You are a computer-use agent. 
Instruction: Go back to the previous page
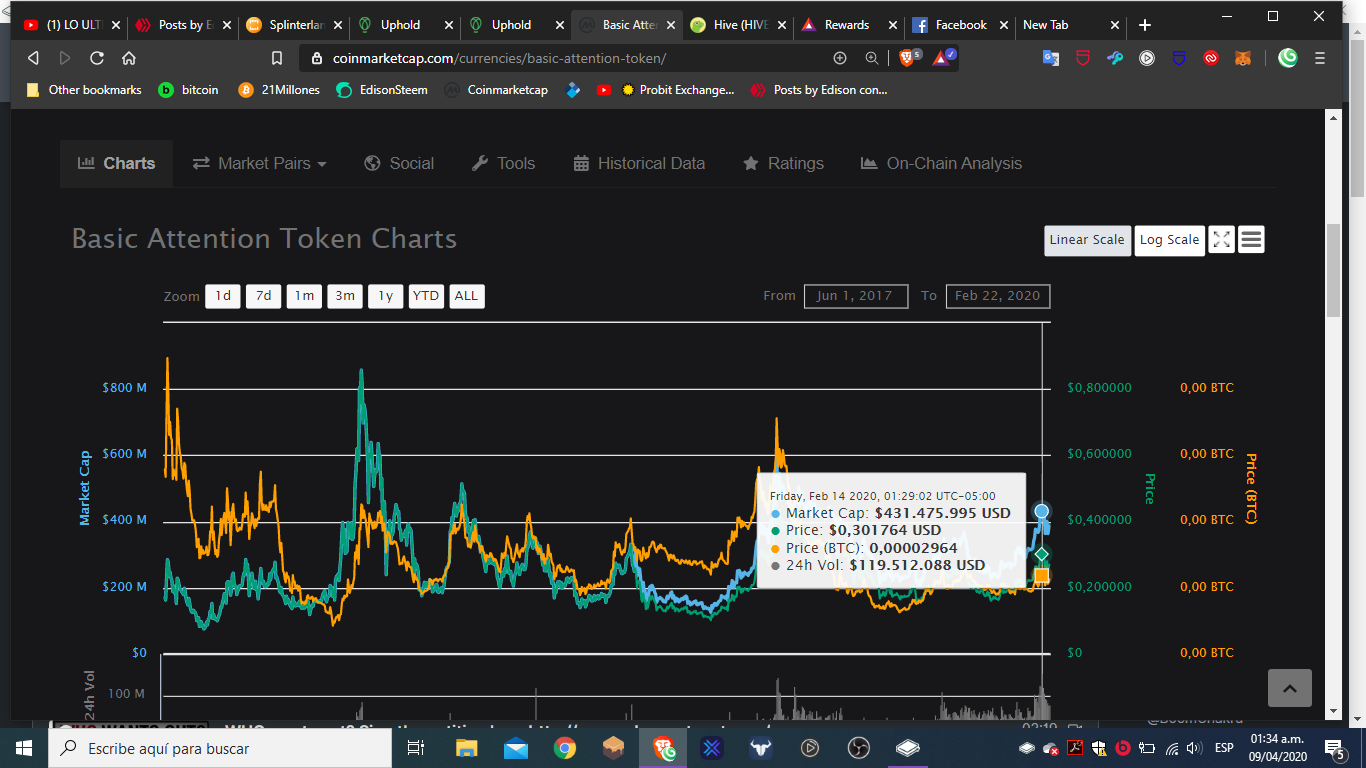33,58
